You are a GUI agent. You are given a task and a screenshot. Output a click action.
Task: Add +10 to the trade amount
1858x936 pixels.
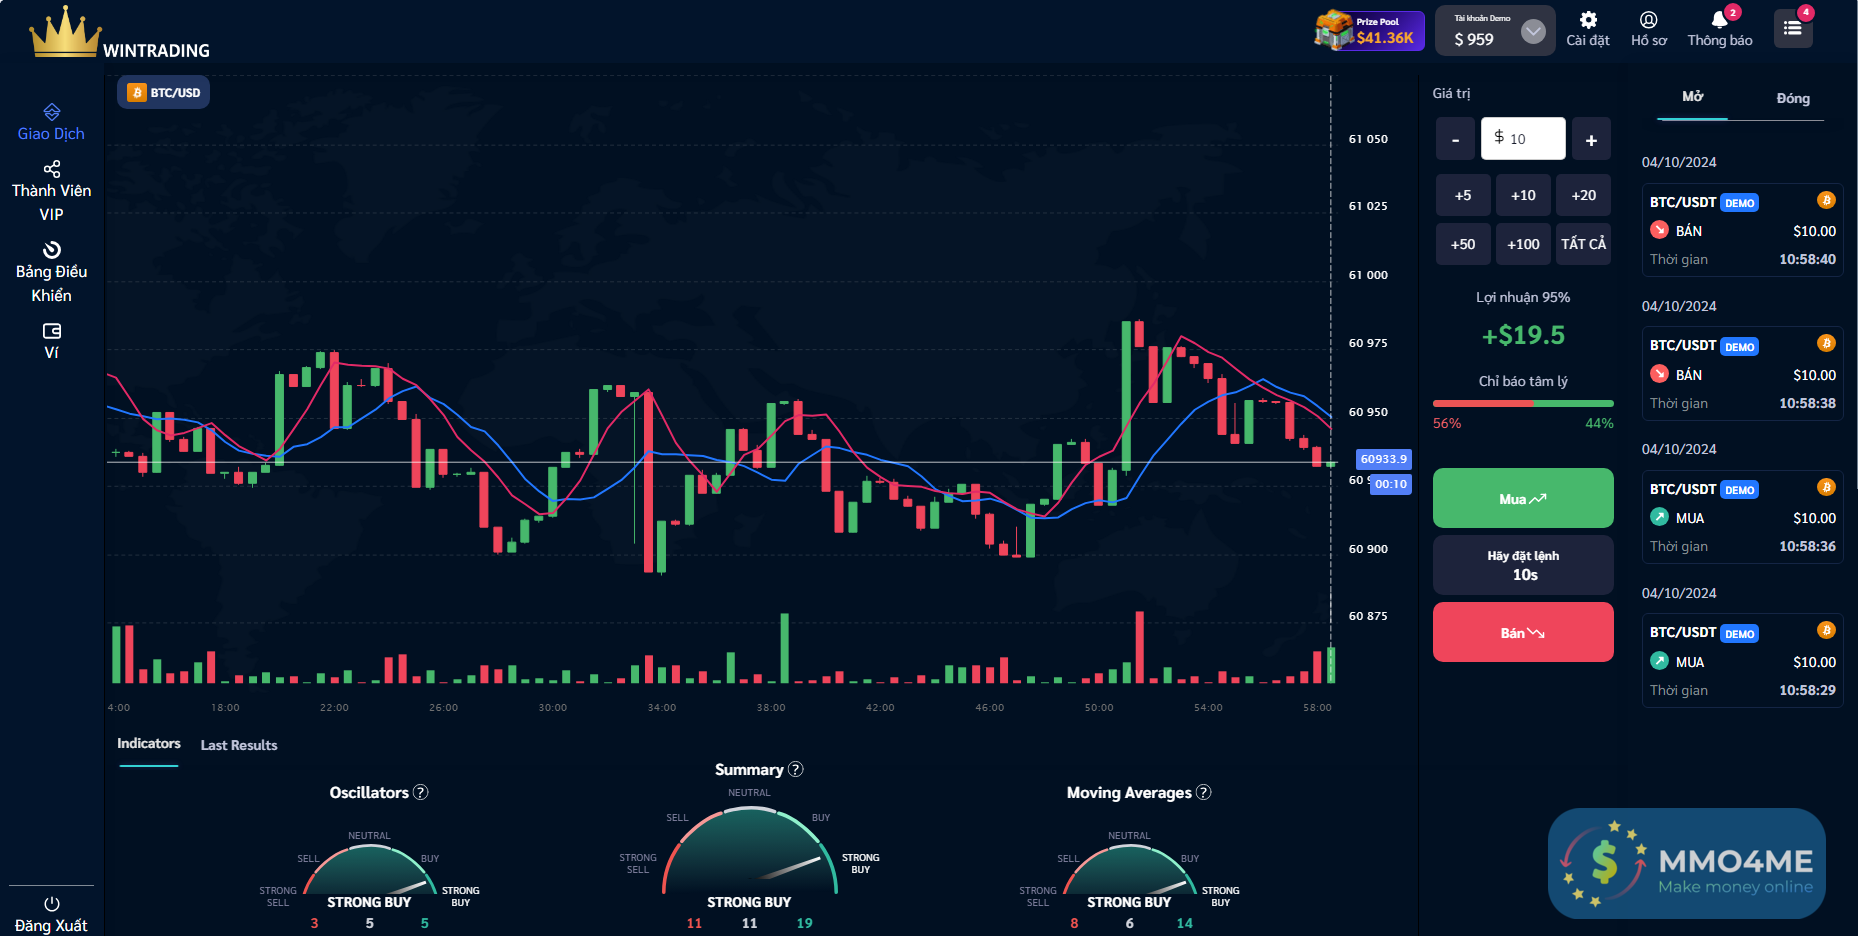click(x=1523, y=196)
